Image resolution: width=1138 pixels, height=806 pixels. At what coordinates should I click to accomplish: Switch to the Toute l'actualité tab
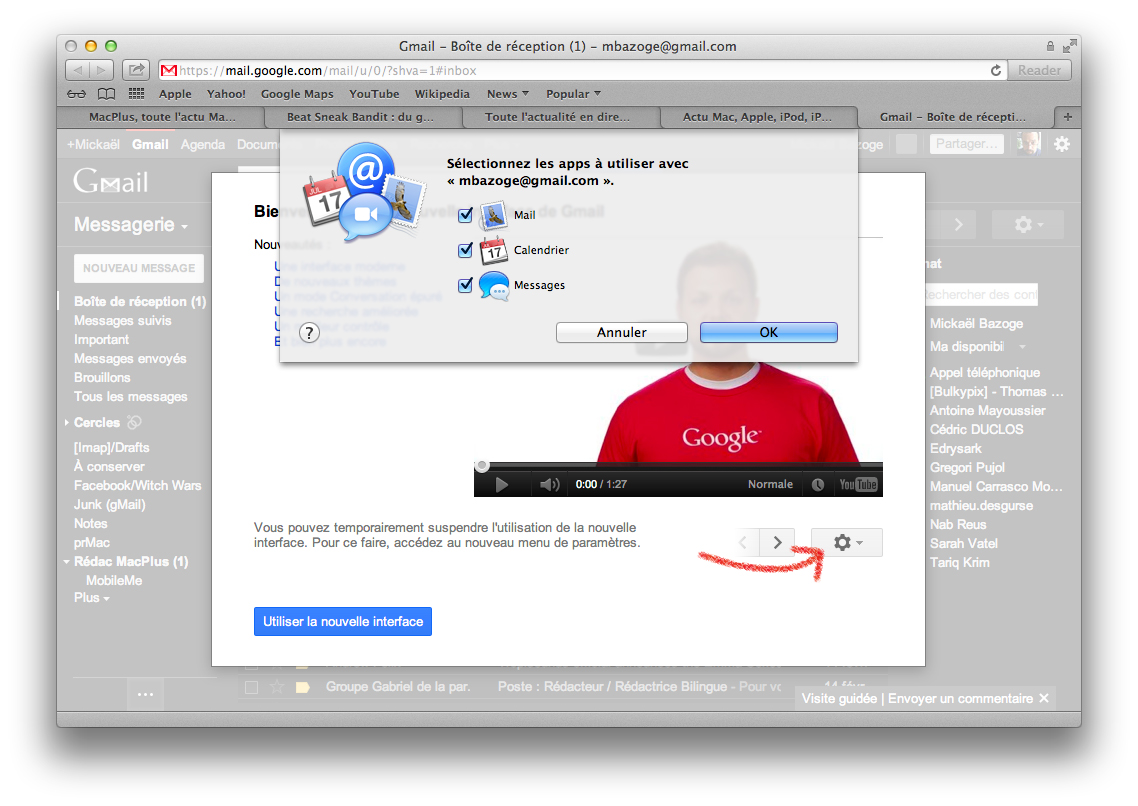tap(557, 116)
